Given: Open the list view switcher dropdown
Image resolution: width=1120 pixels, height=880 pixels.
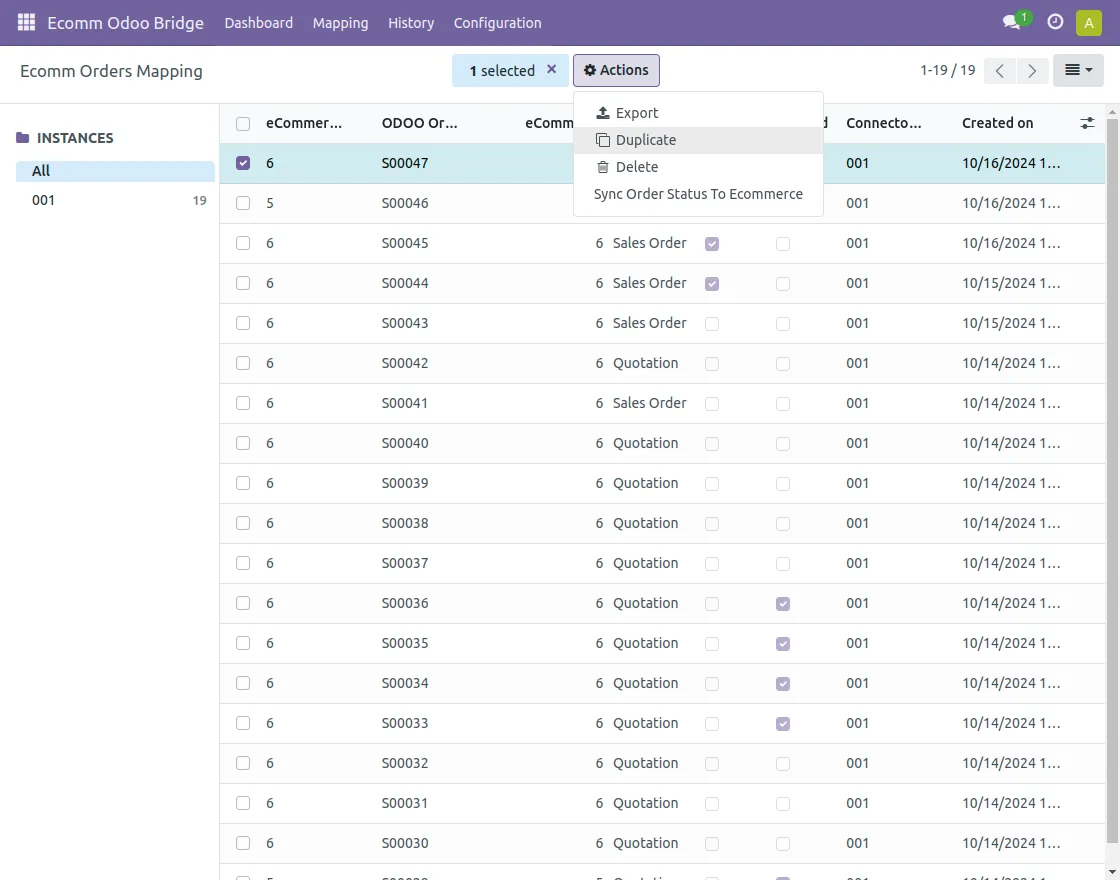Looking at the screenshot, I should (x=1078, y=71).
